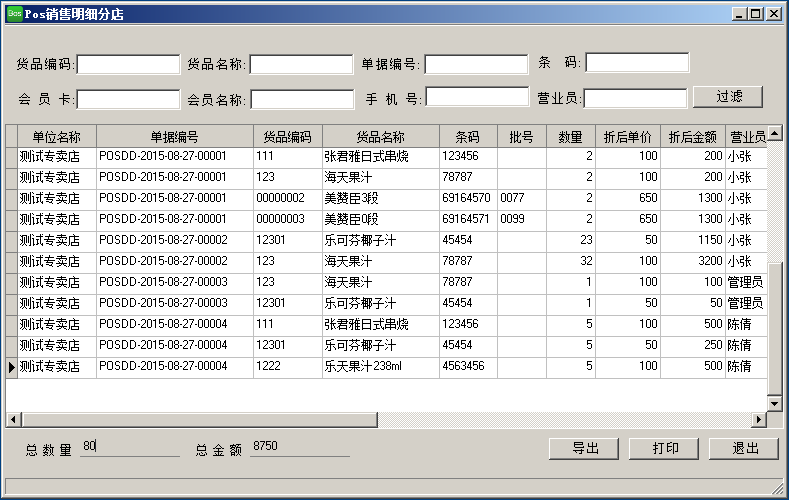Click the 条码 column header
Screen dimensions: 789x500
468,137
